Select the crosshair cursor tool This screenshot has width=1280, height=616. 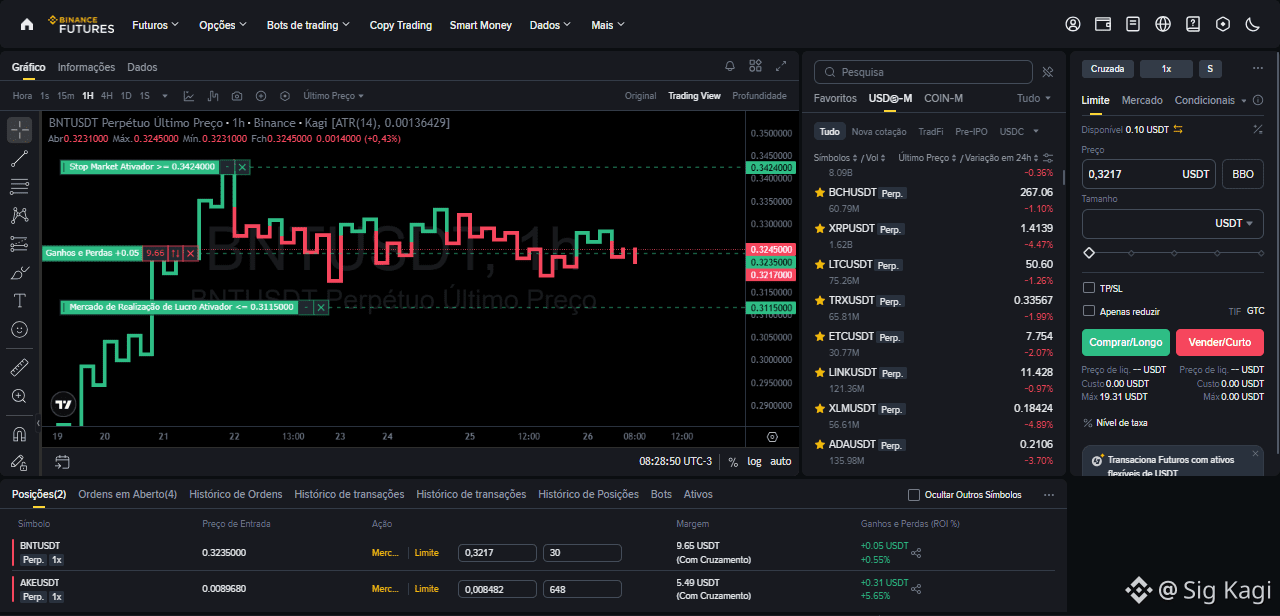[x=19, y=131]
